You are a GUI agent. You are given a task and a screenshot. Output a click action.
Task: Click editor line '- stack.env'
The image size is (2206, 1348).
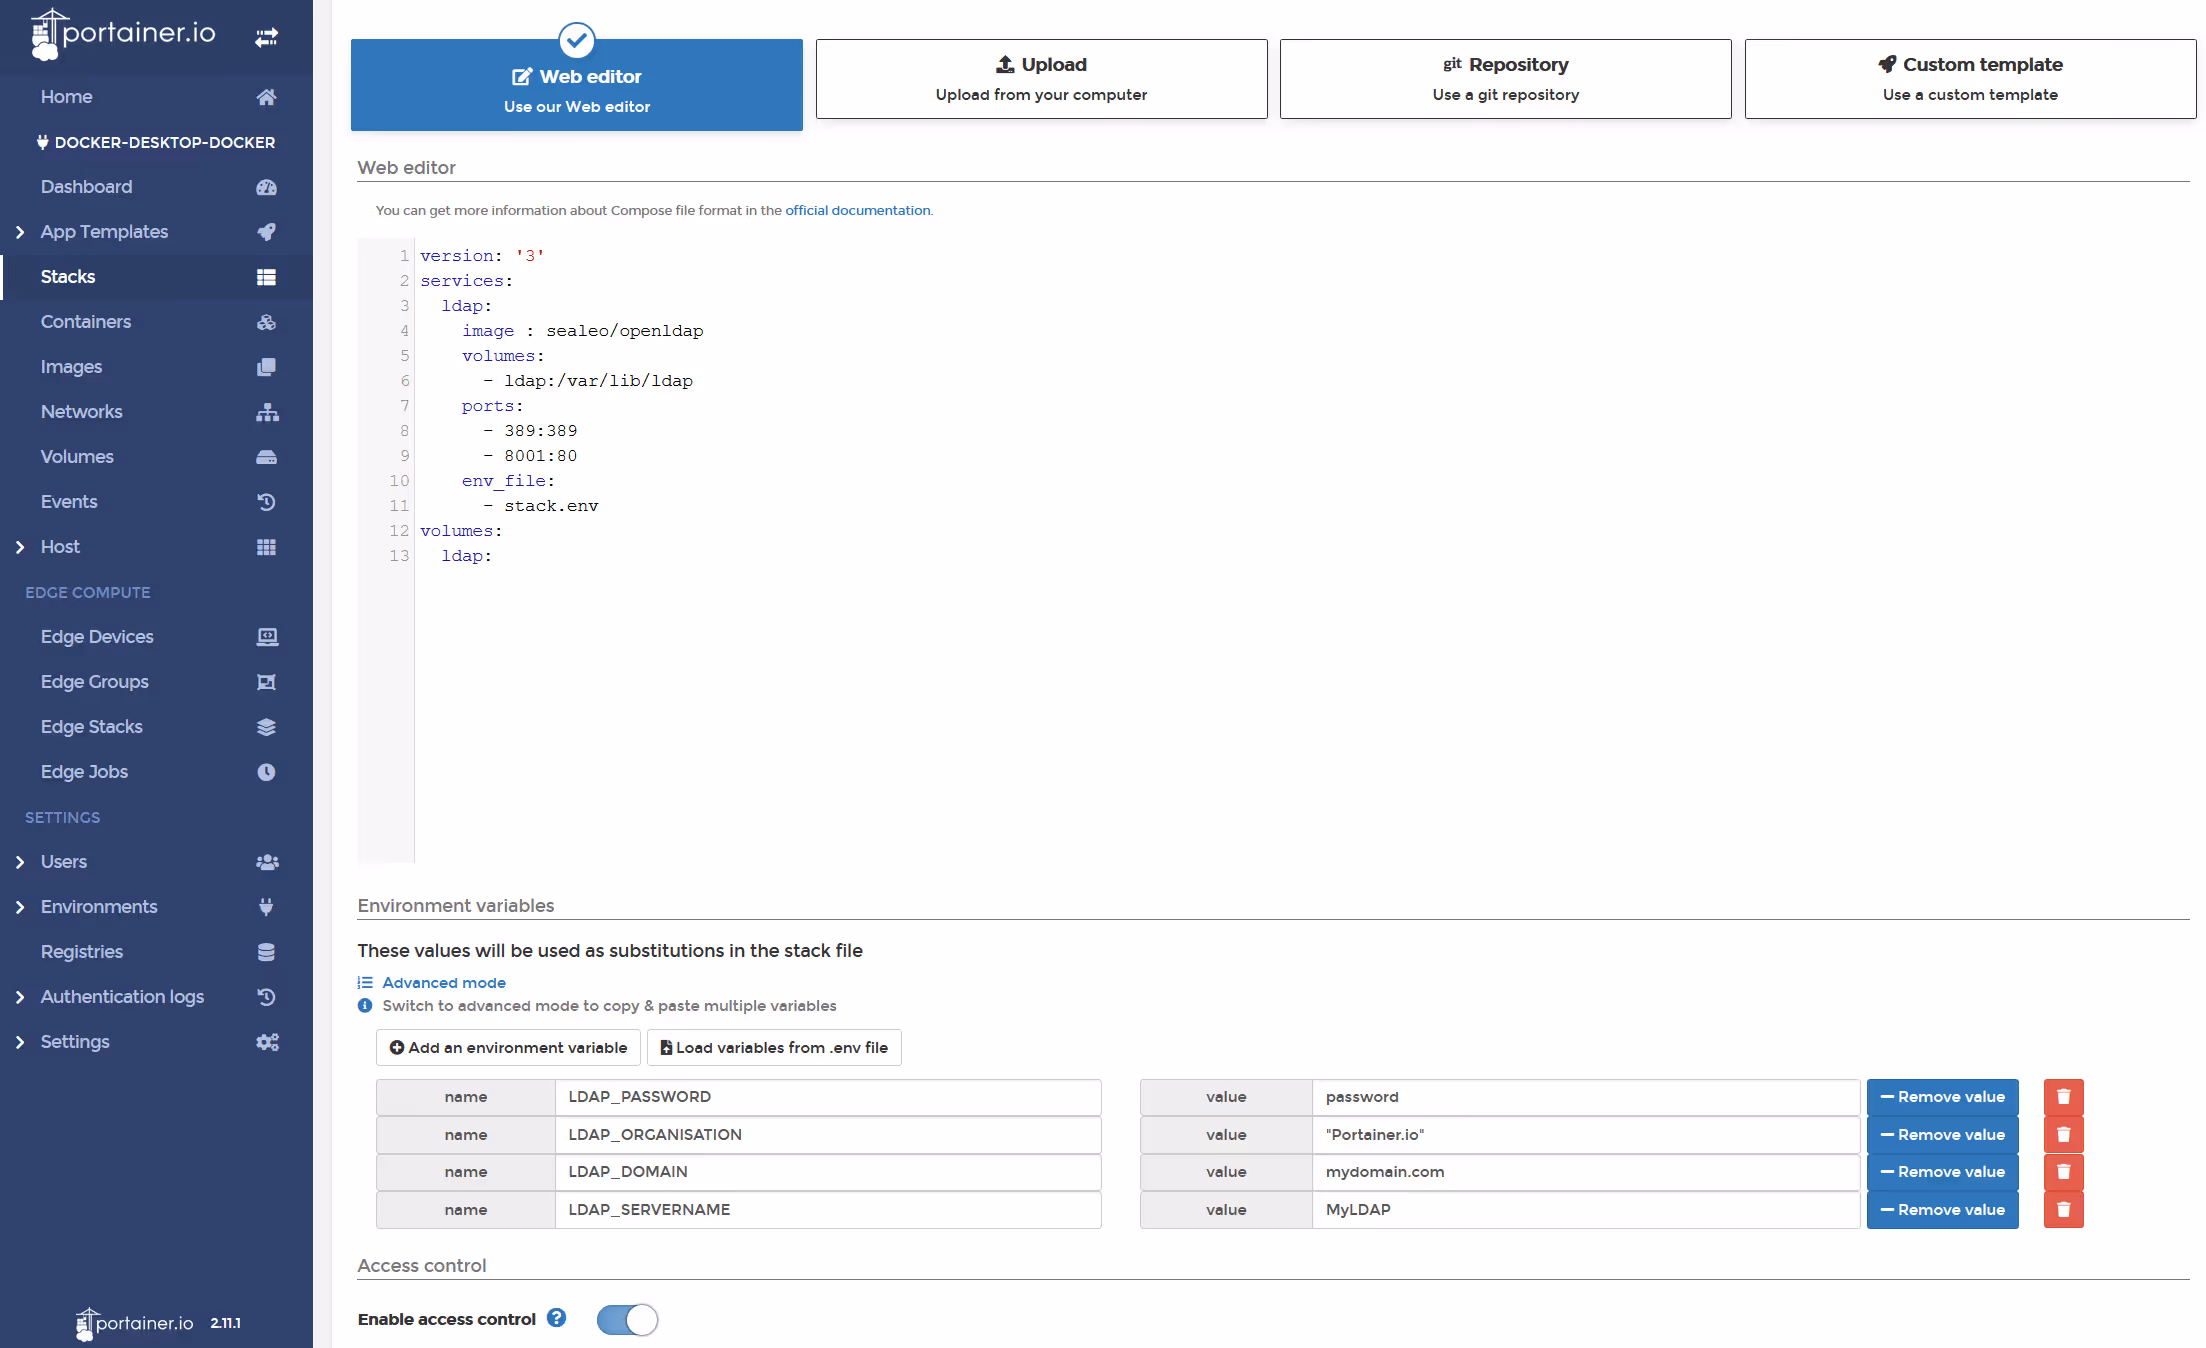click(x=540, y=506)
